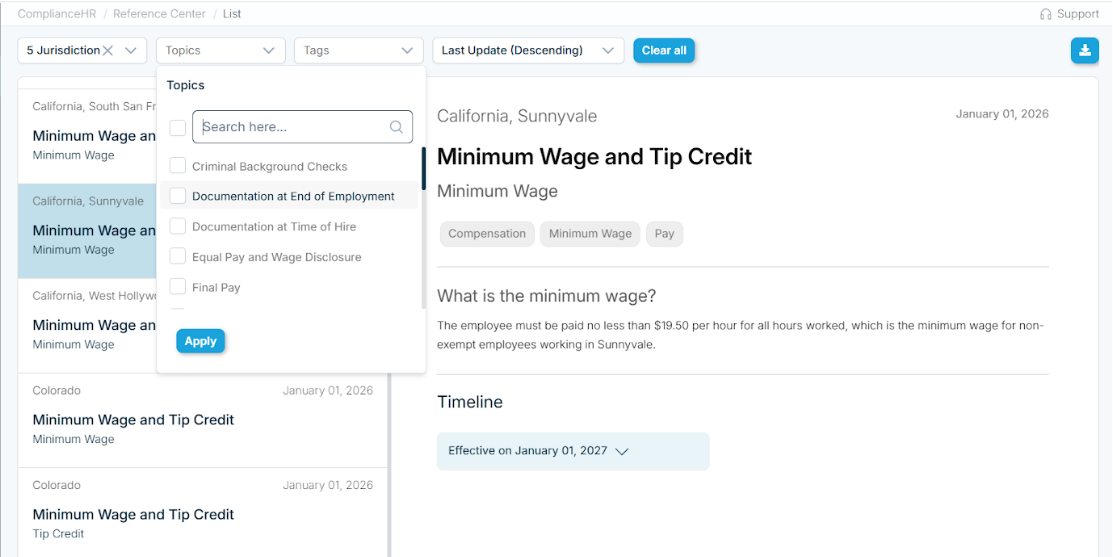Click the headset Support icon
Viewport: 1113px width, 557px height.
(x=1045, y=15)
